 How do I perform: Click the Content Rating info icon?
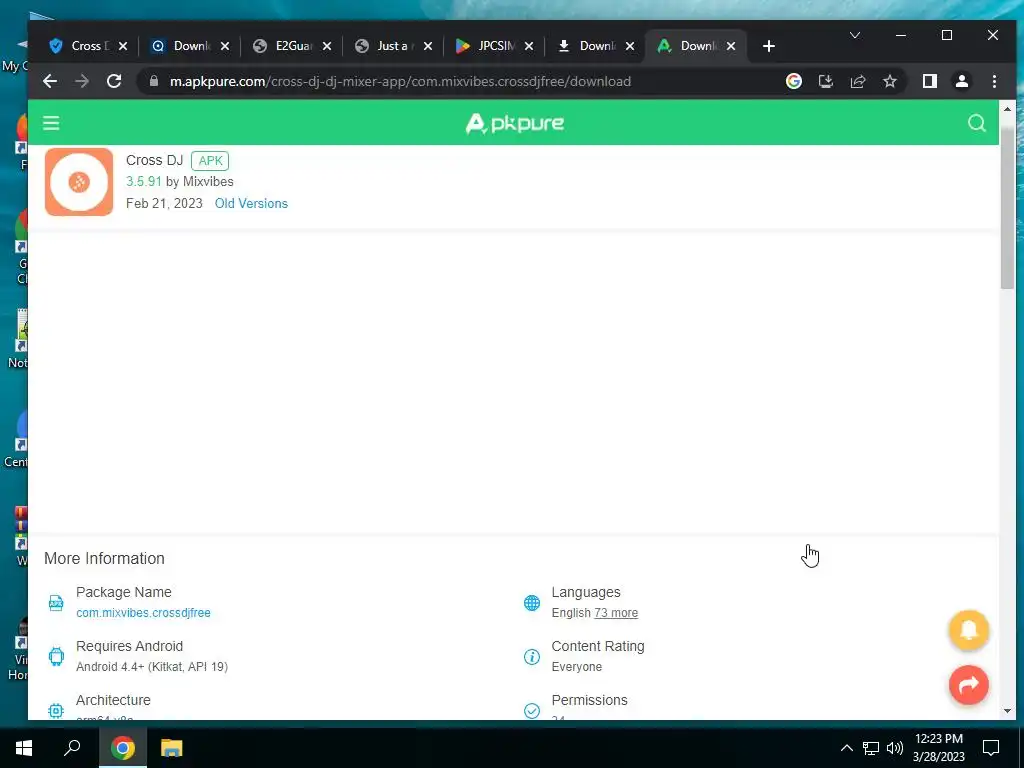tap(532, 656)
